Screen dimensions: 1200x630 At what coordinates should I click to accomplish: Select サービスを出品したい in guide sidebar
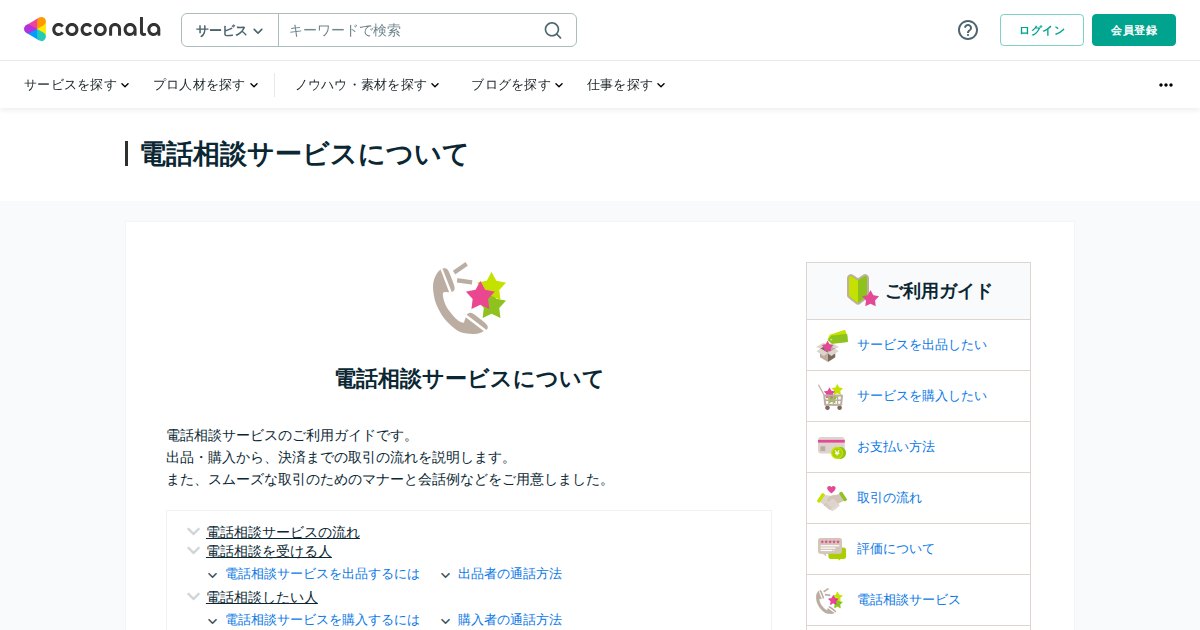click(x=918, y=345)
